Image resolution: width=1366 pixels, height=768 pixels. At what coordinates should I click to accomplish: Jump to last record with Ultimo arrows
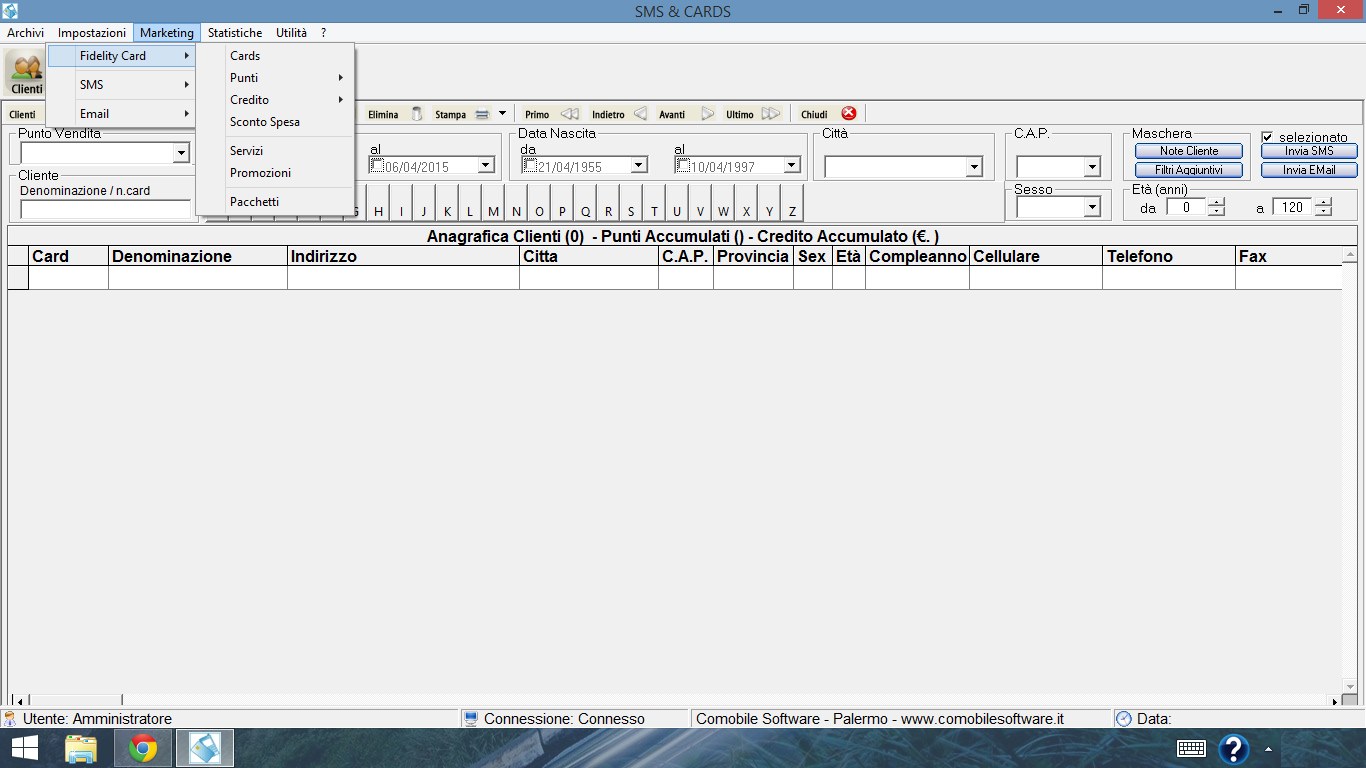click(x=770, y=114)
